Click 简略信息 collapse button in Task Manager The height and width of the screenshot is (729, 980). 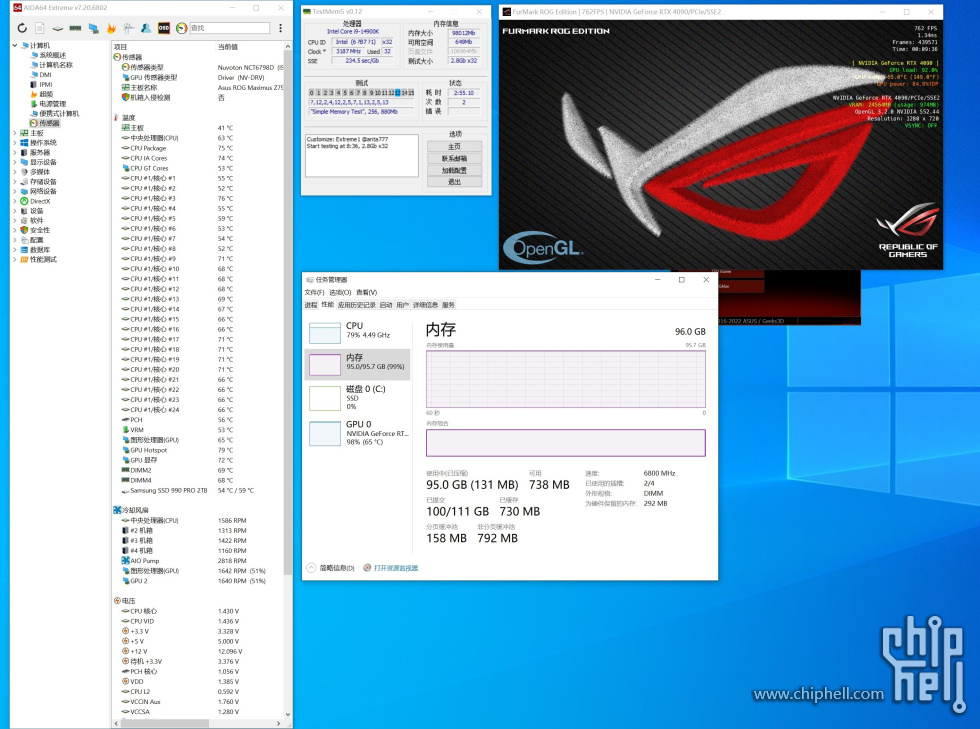point(331,568)
